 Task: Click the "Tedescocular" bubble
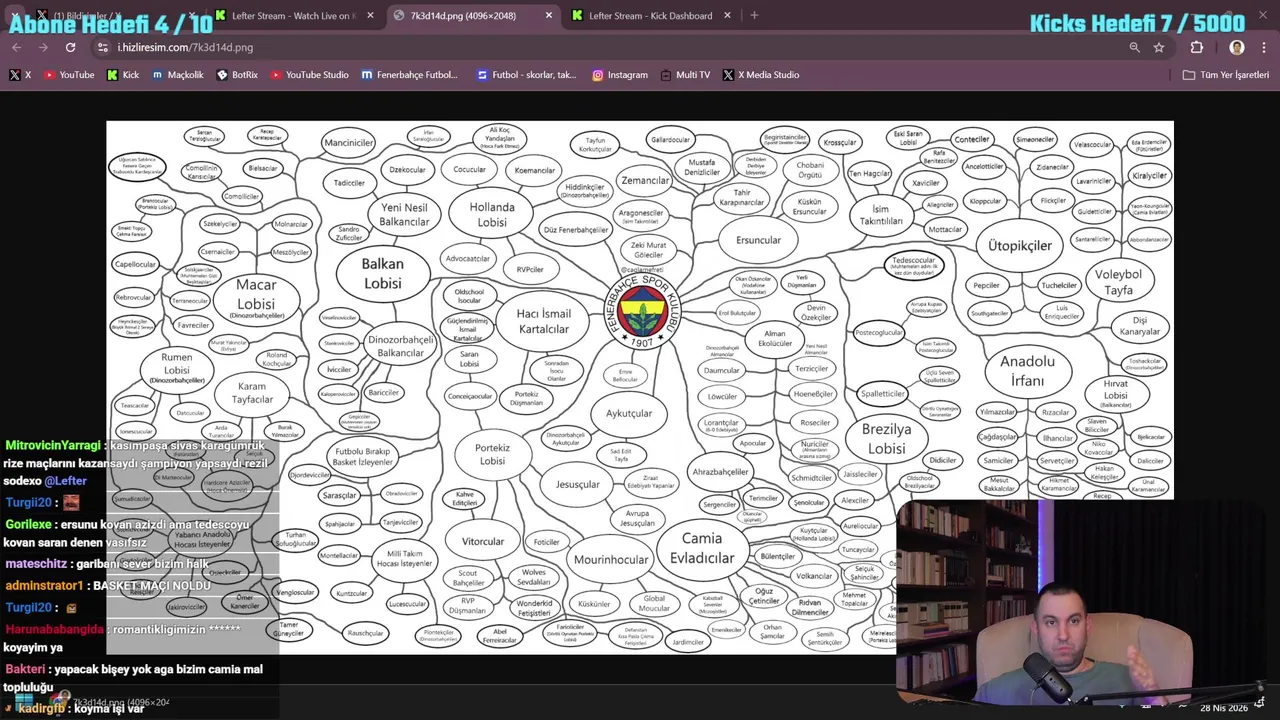click(914, 265)
